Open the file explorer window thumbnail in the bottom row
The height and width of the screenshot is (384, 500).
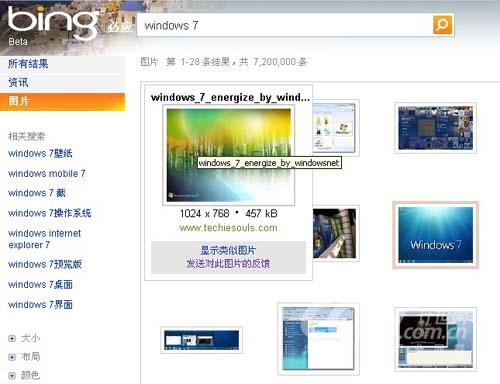(318, 339)
